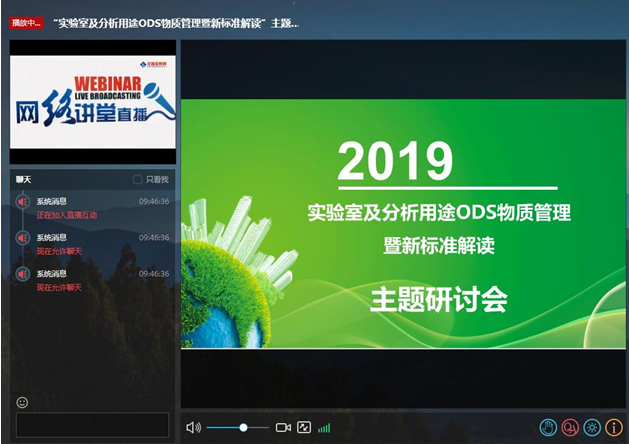Raise hand using the blue hand icon
This screenshot has width=629, height=444.
point(548,428)
